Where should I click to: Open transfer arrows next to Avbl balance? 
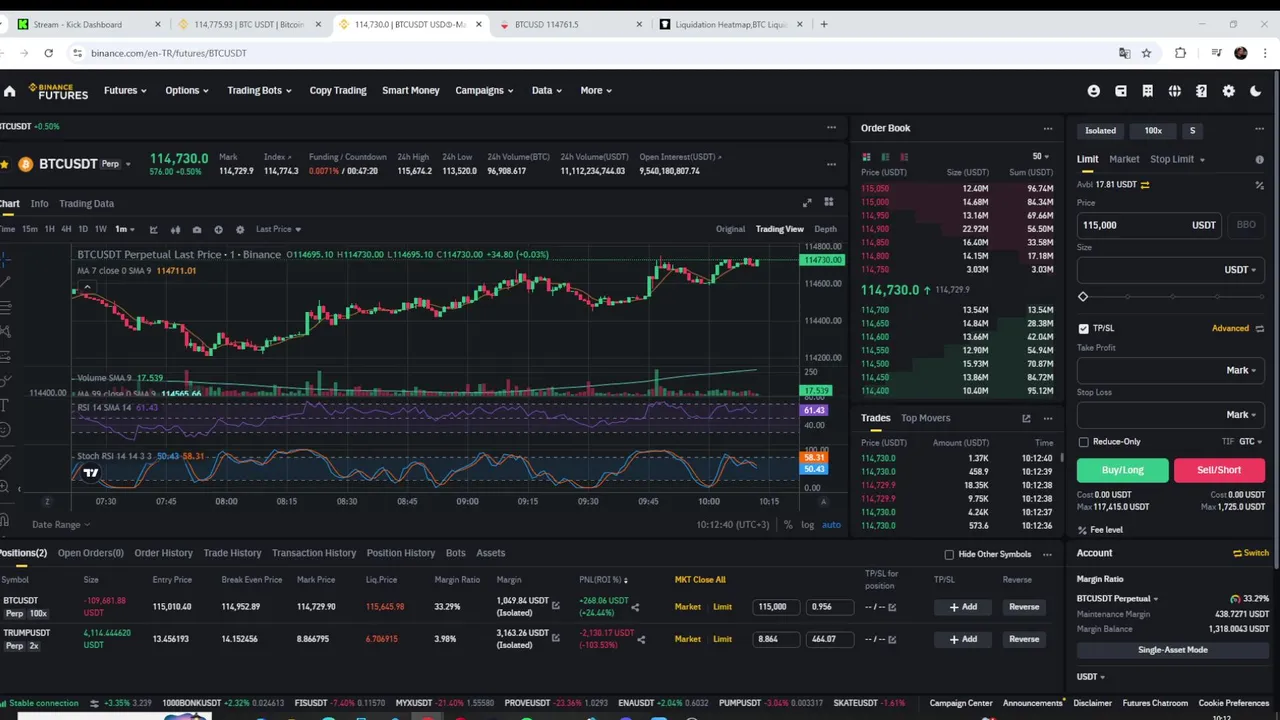click(x=1145, y=184)
